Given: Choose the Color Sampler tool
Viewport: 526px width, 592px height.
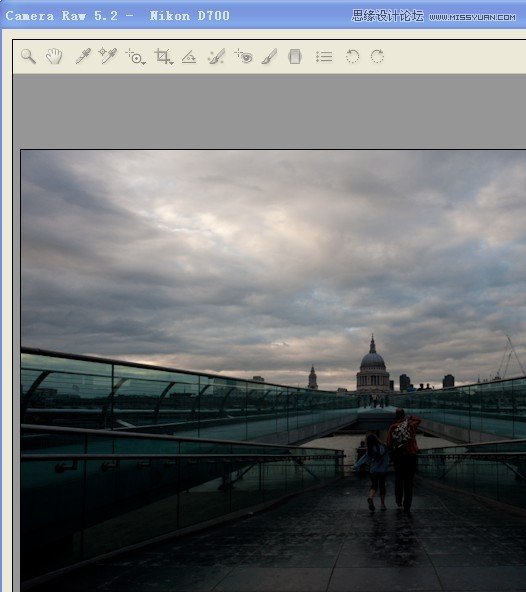Looking at the screenshot, I should 108,56.
